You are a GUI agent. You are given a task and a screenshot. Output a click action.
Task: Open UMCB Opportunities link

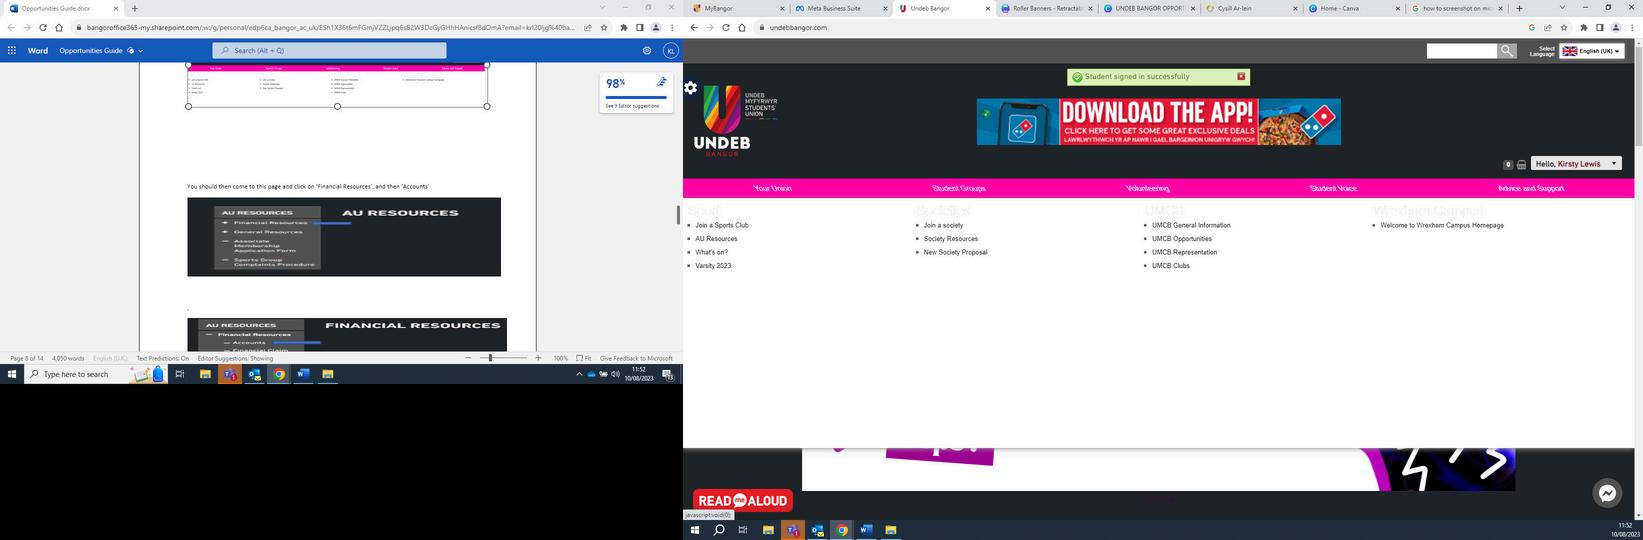[x=1182, y=239]
